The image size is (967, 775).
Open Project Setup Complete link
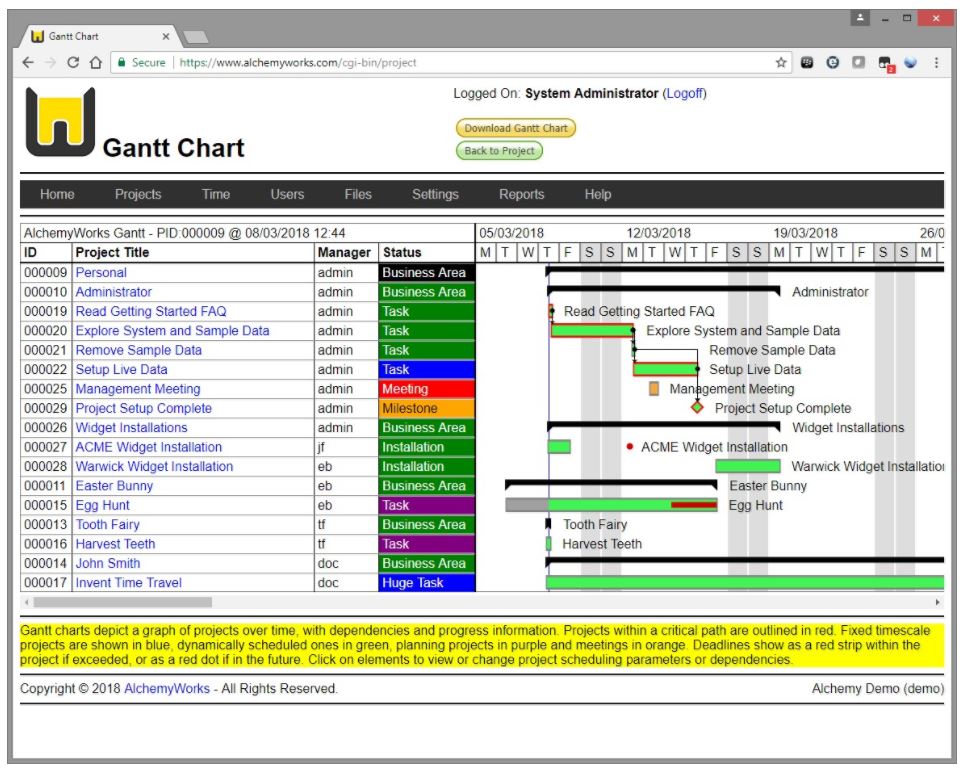point(144,408)
